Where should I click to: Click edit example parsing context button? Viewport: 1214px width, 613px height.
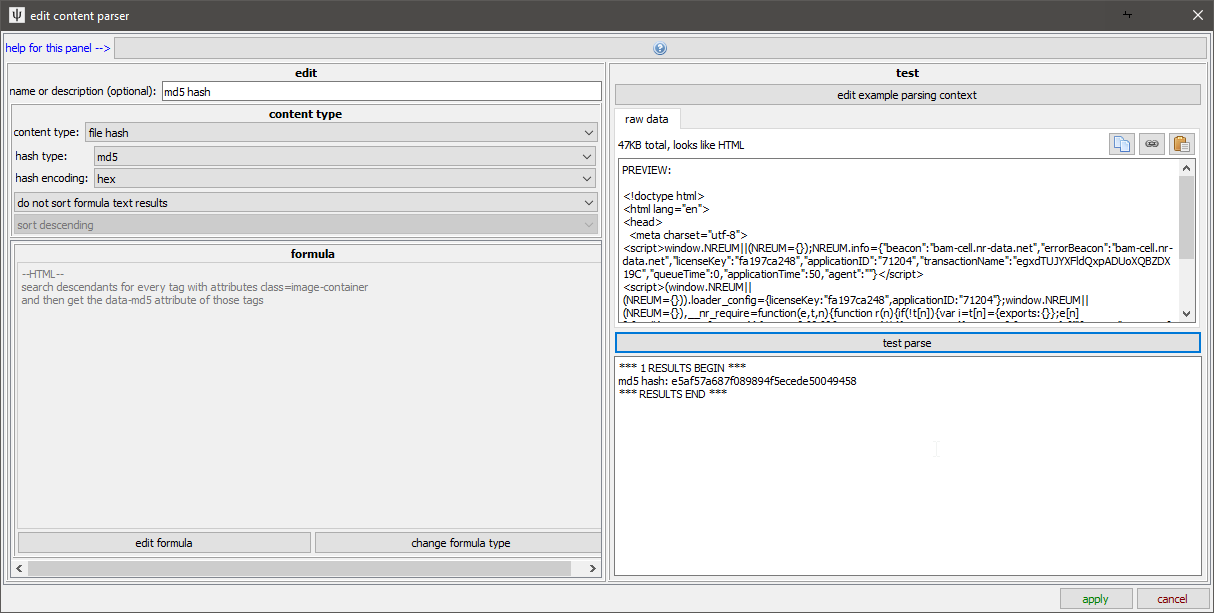[907, 95]
